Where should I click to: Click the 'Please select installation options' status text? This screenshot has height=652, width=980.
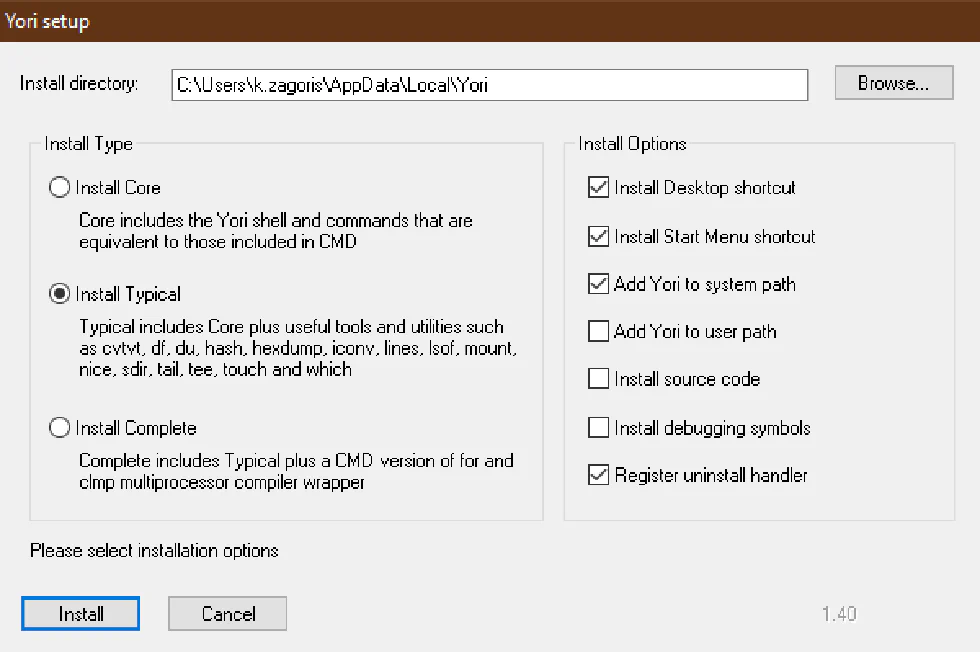point(154,551)
